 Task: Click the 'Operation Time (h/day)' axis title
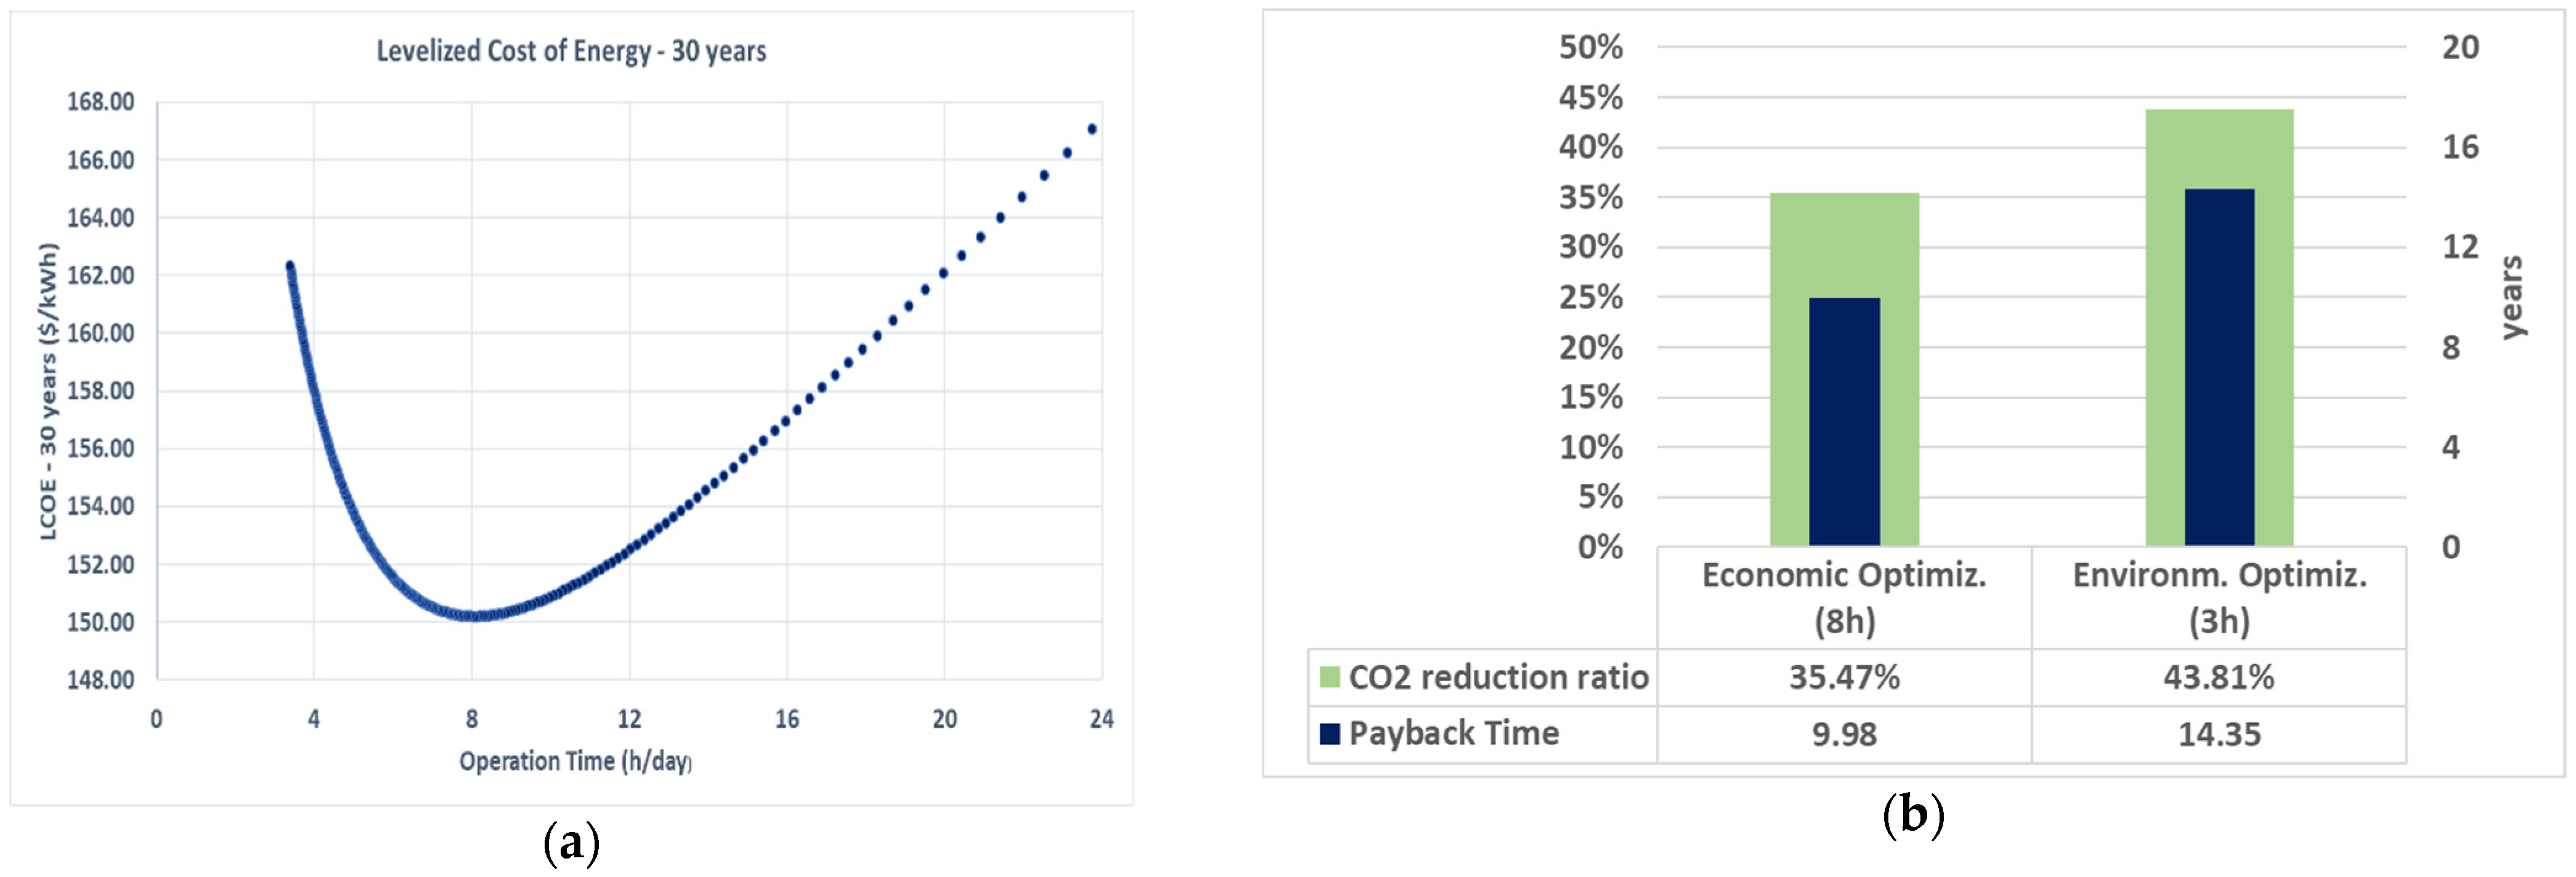pos(575,761)
